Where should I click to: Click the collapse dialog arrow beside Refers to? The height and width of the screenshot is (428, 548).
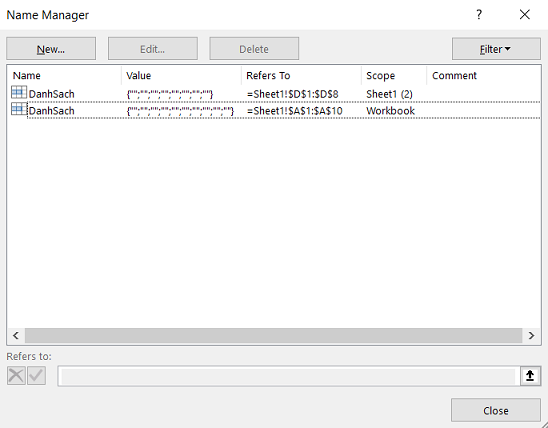[x=530, y=376]
